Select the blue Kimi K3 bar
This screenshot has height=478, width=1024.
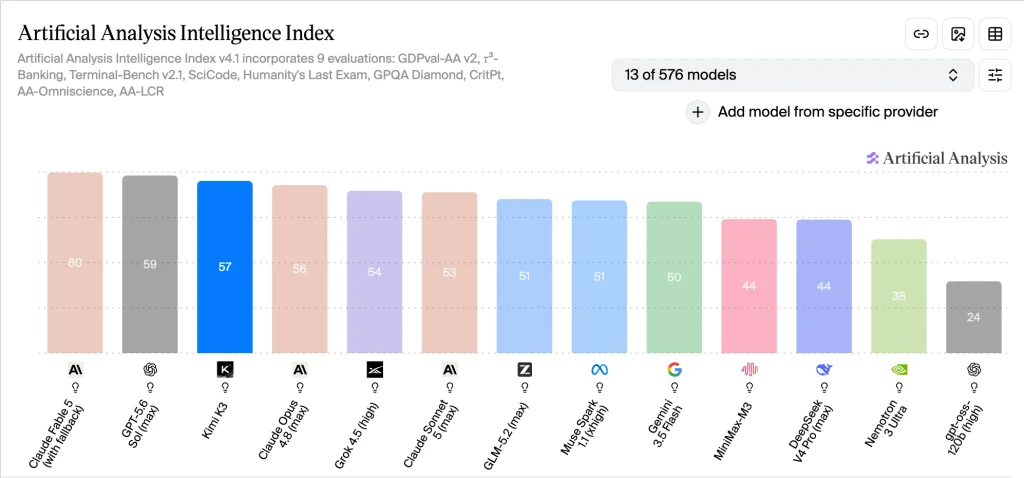click(x=225, y=267)
